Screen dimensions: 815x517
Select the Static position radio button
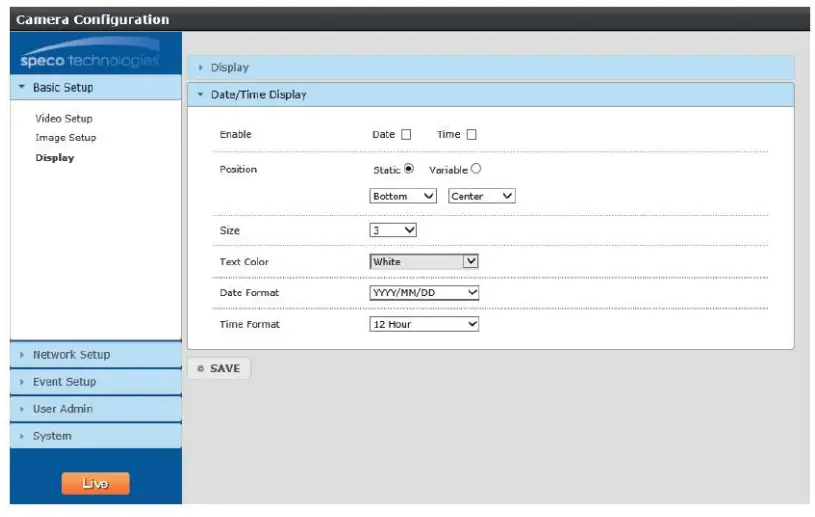(x=408, y=169)
